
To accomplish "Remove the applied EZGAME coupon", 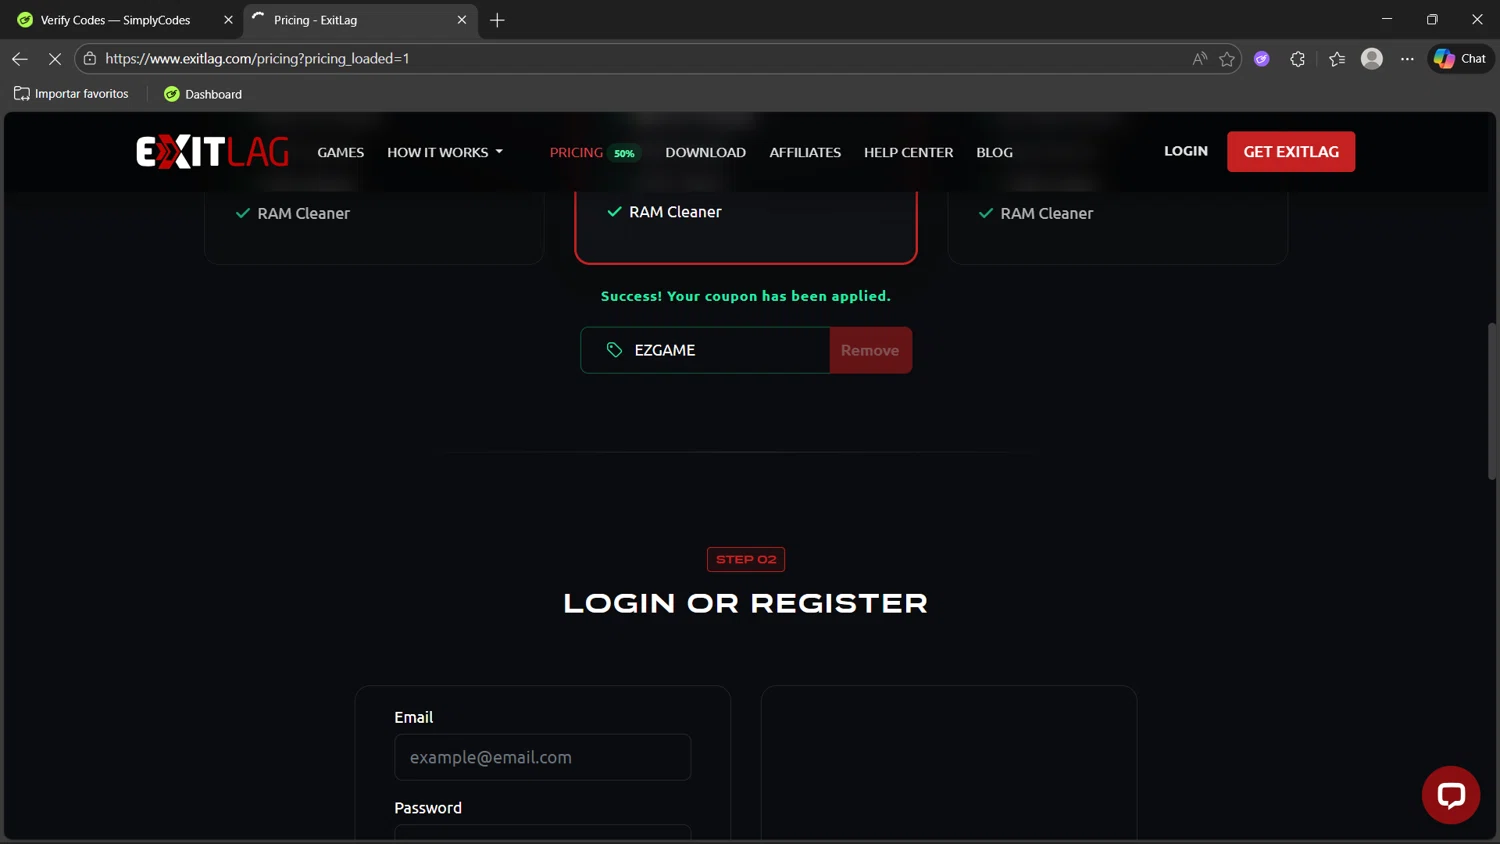I will tap(870, 350).
